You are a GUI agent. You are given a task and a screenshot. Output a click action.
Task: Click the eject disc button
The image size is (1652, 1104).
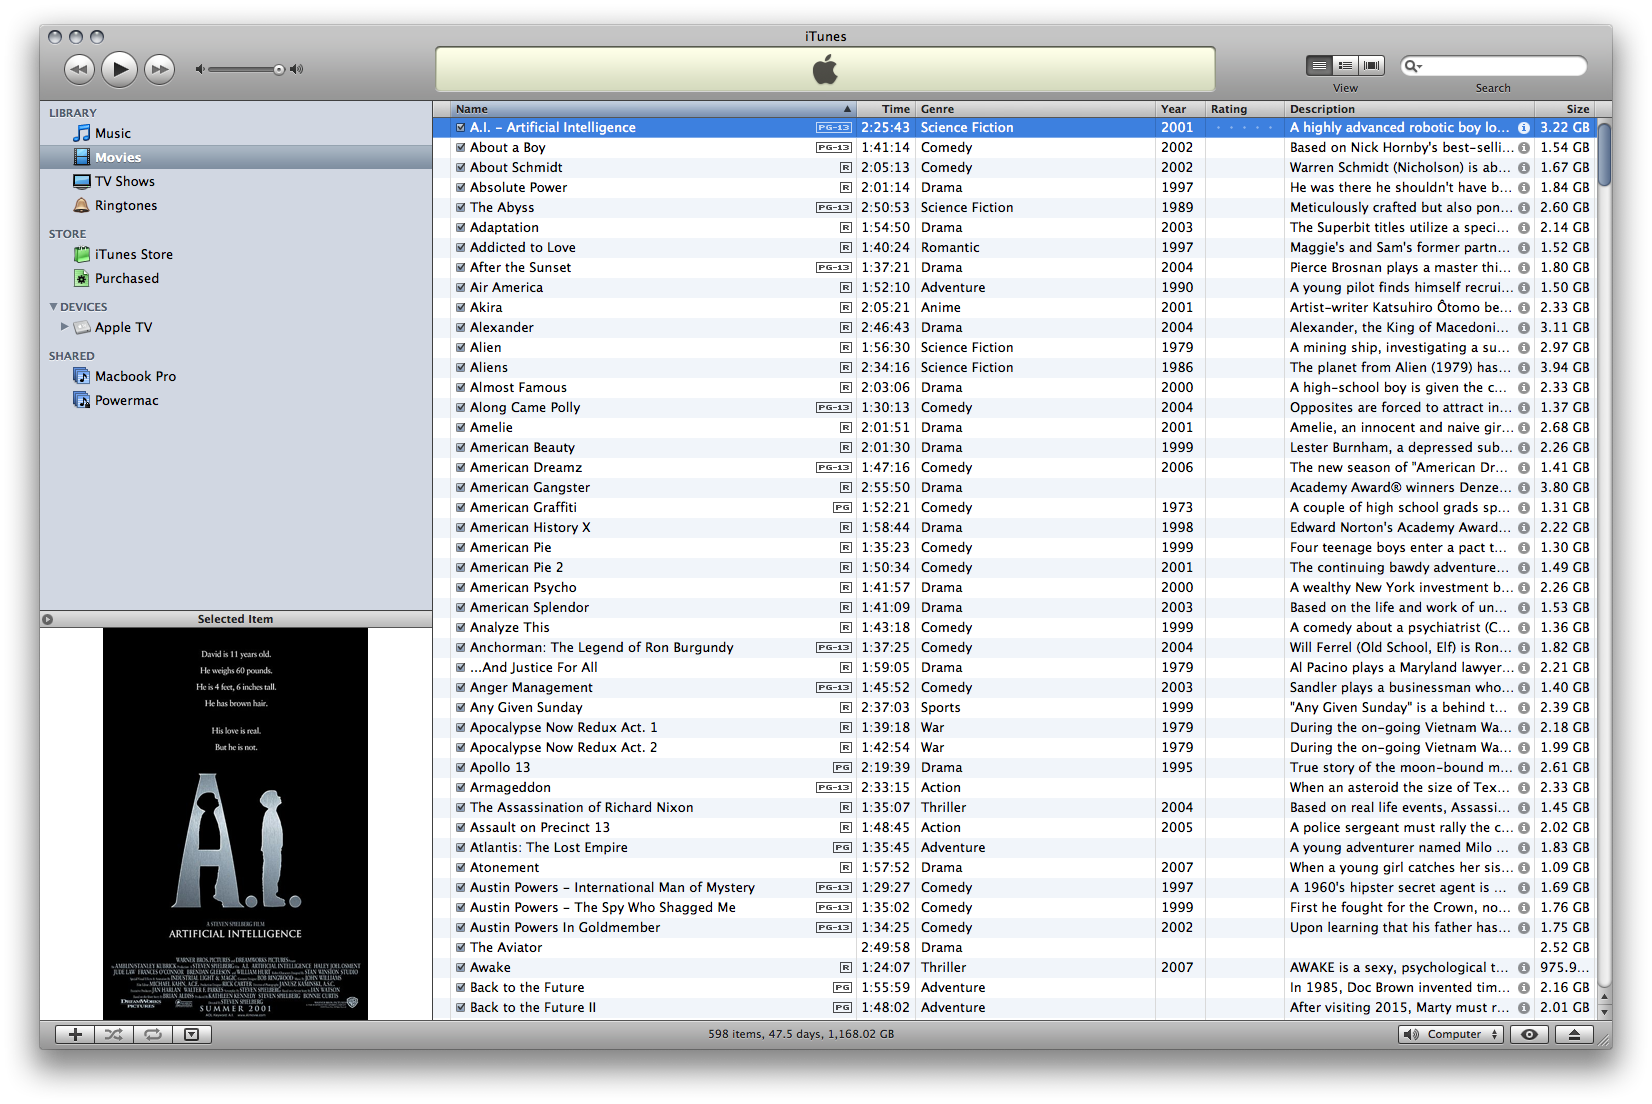tap(1574, 1034)
